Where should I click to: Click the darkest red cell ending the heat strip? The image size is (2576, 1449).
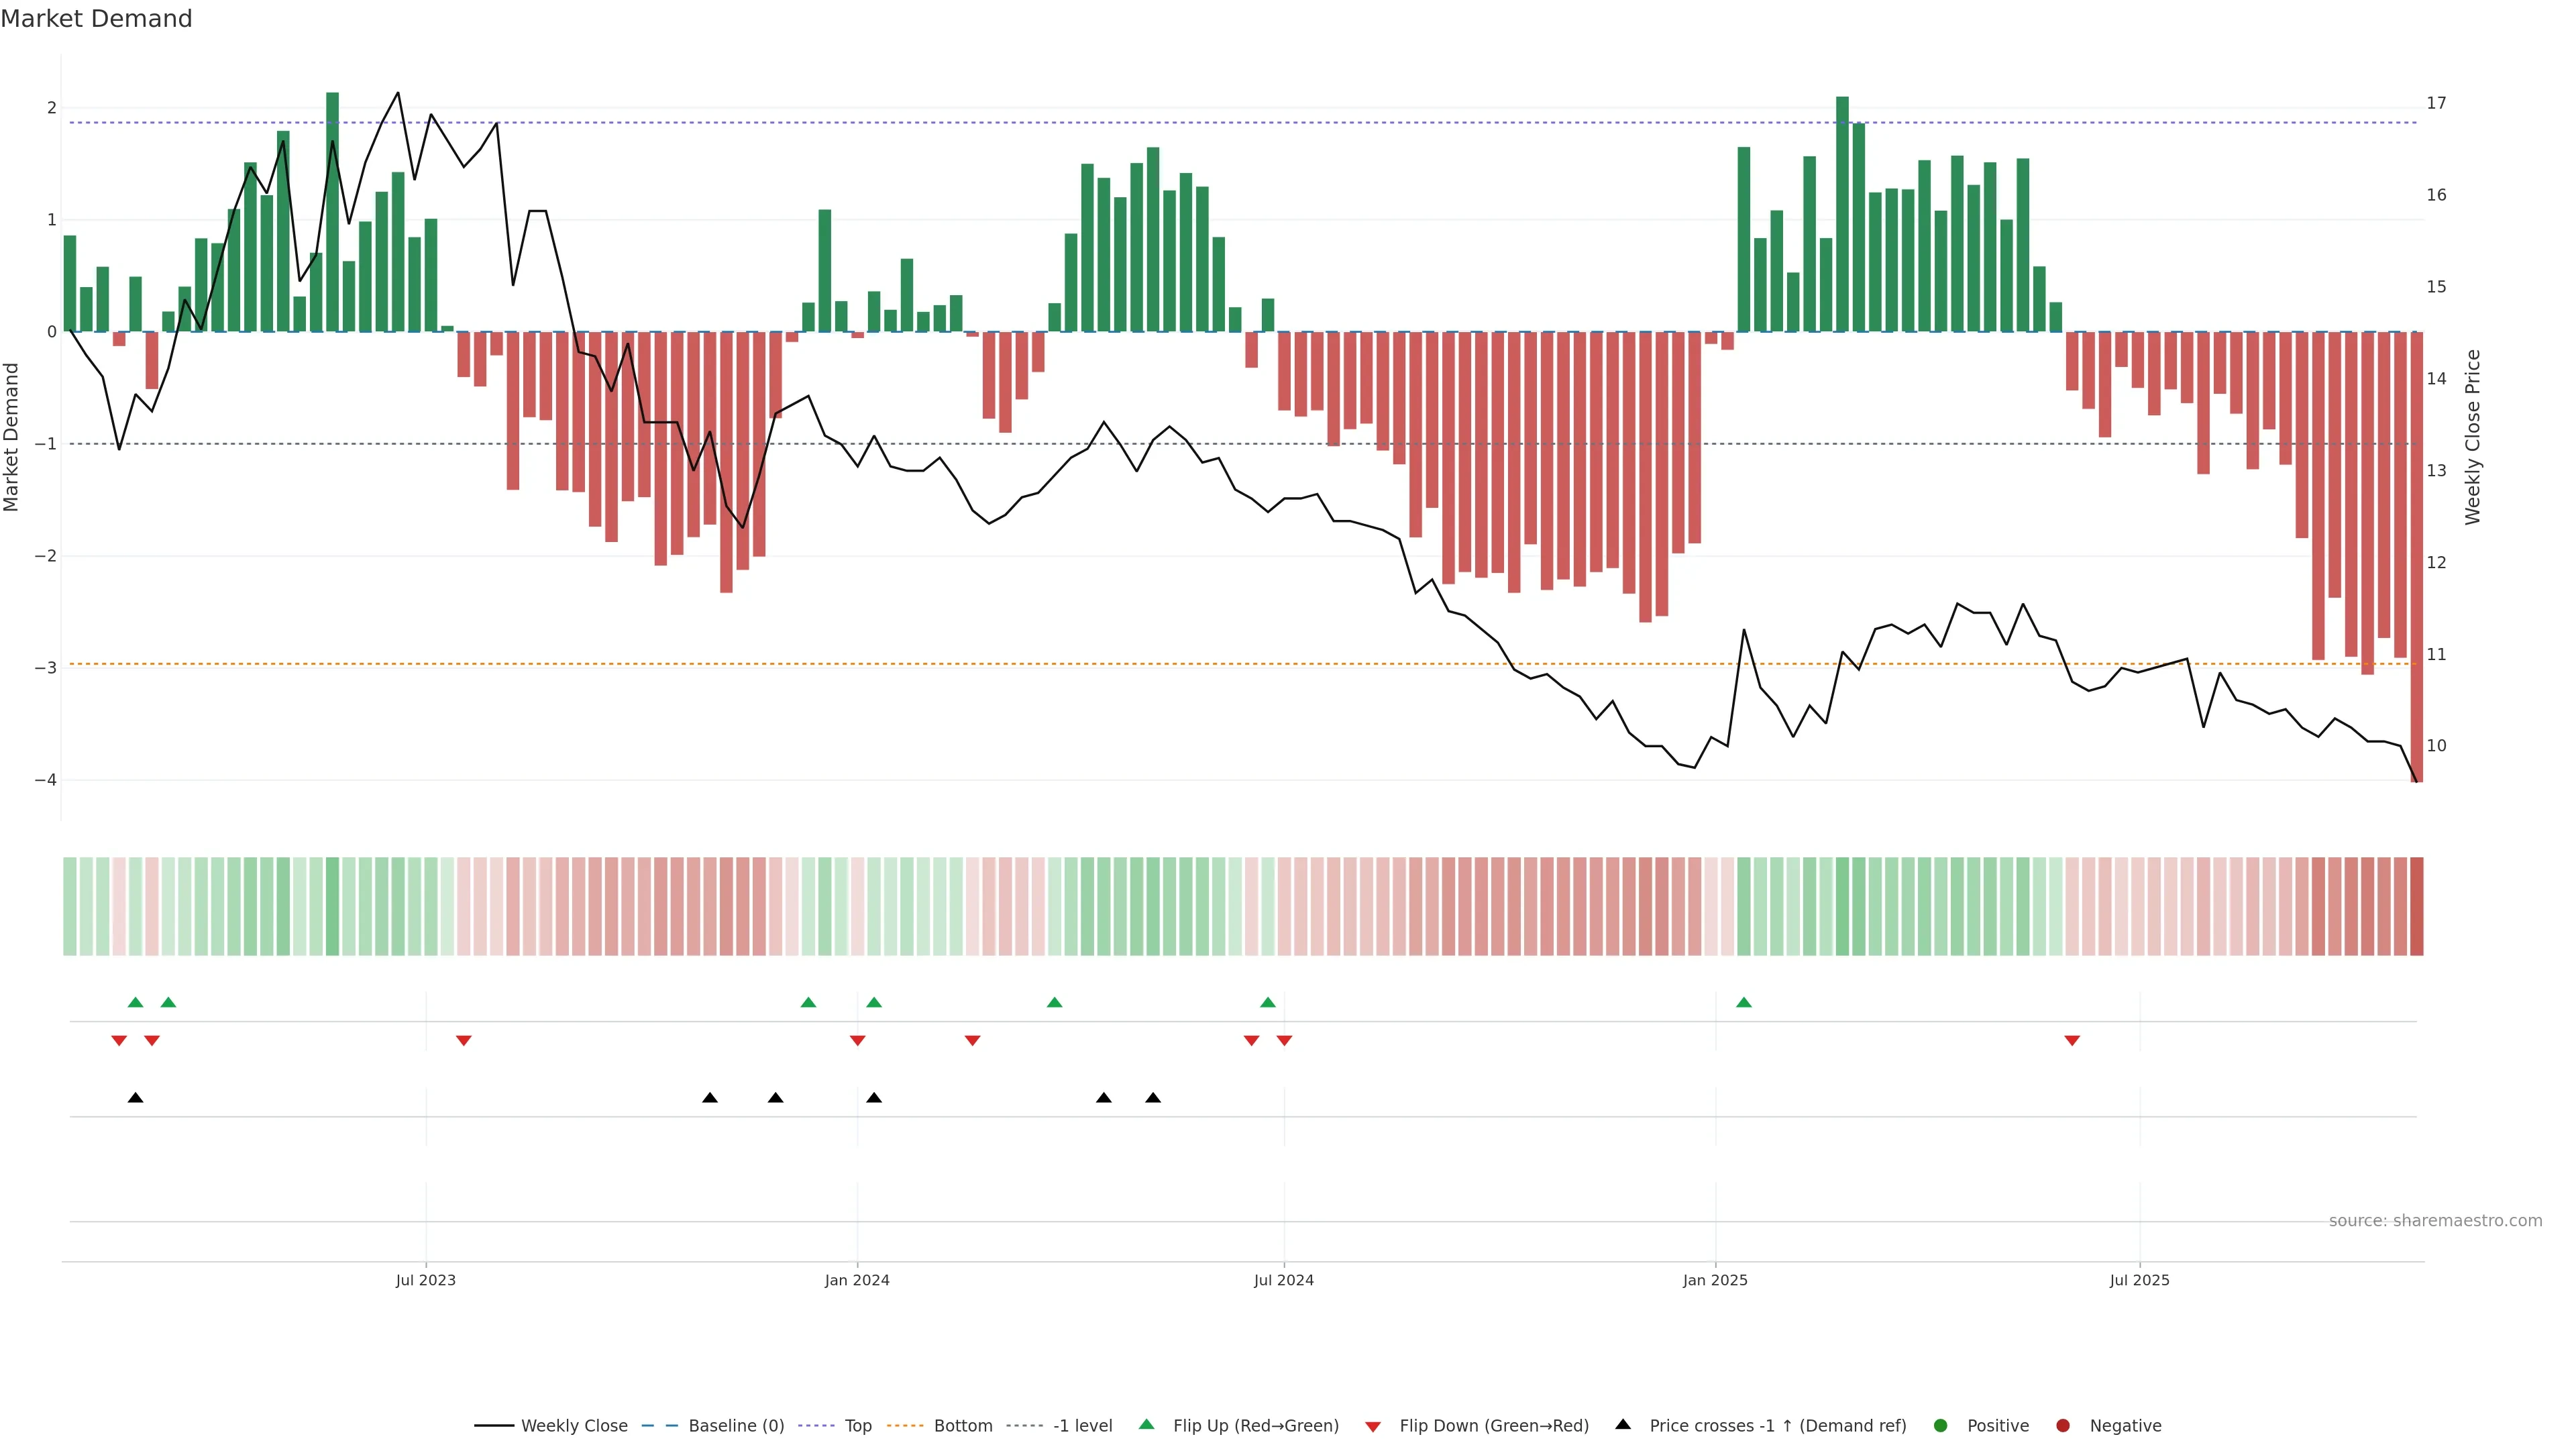tap(2416, 906)
